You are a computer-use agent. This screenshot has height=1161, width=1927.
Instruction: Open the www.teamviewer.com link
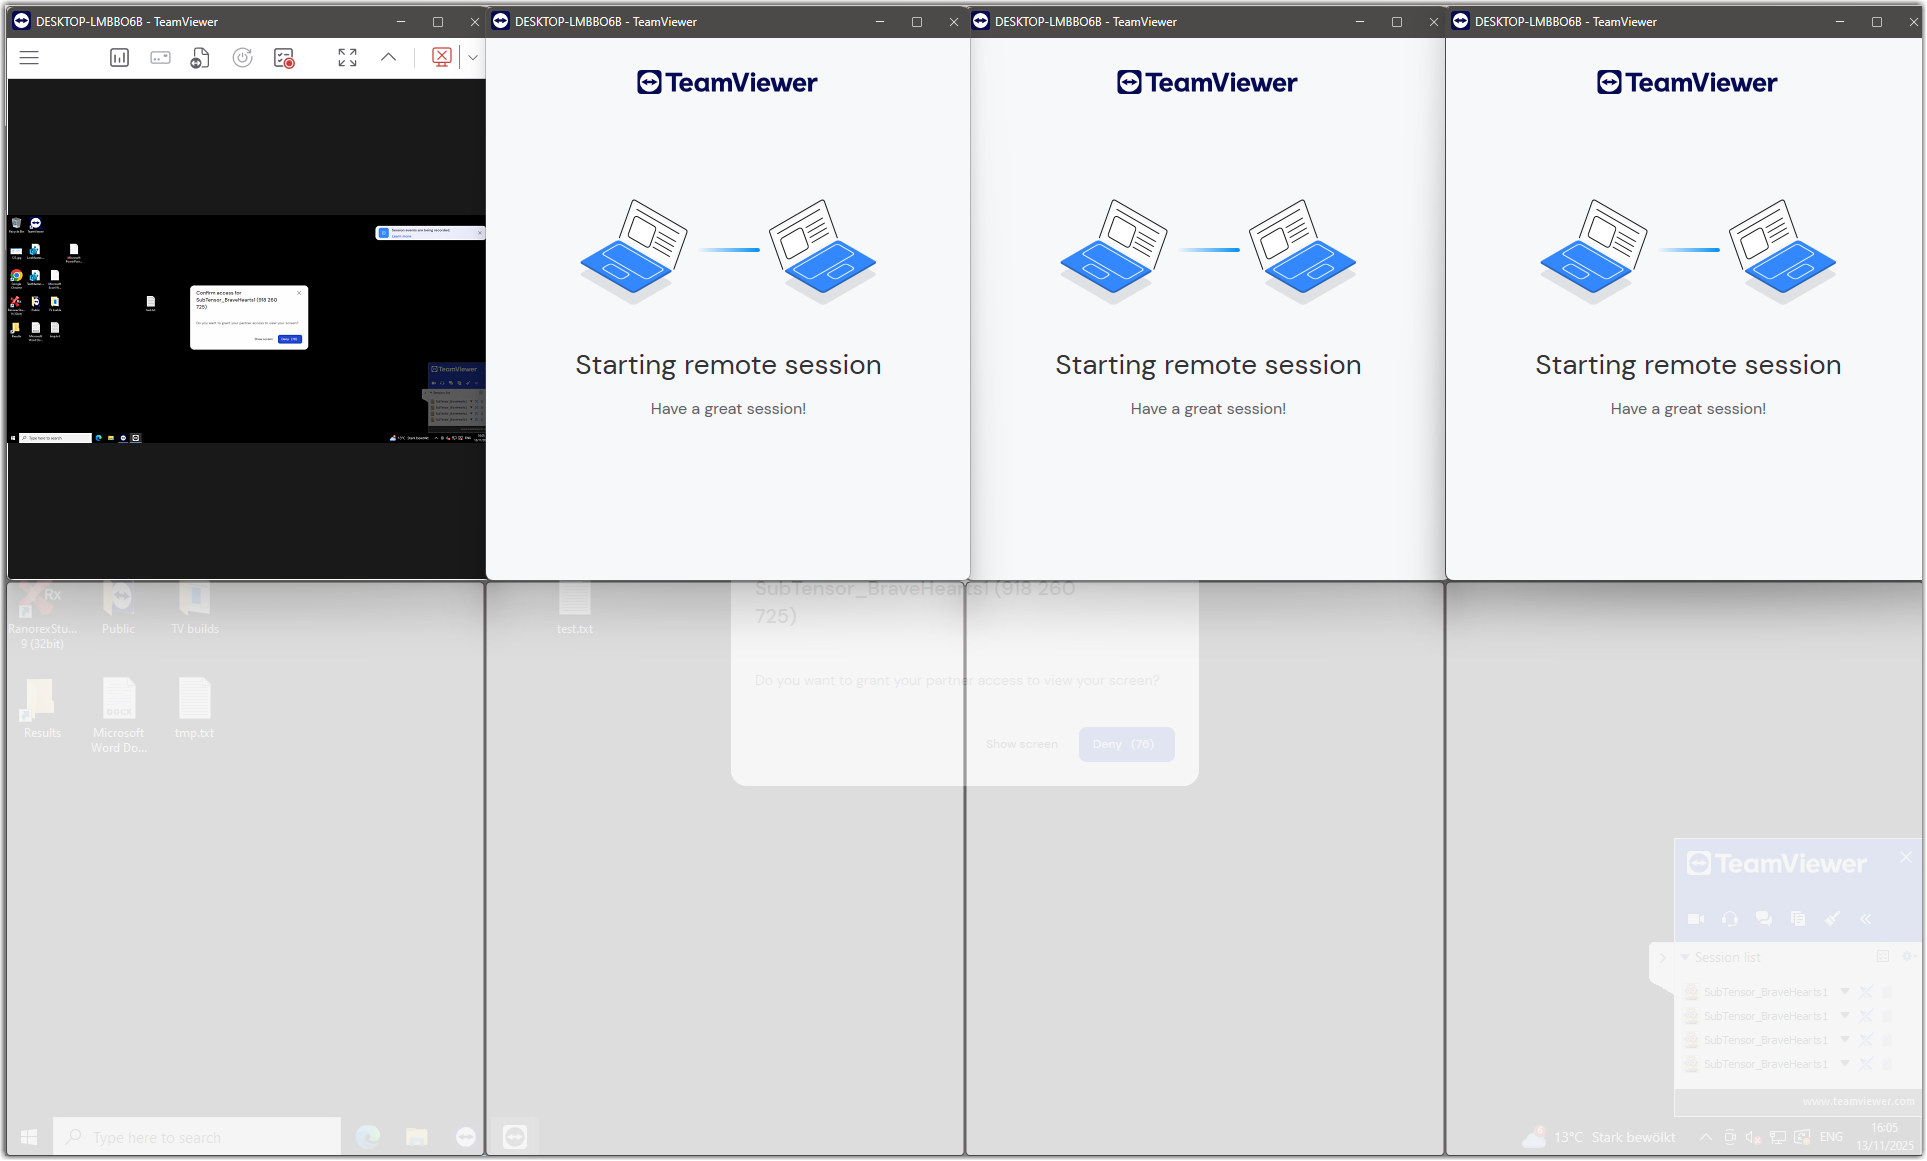pyautogui.click(x=1858, y=1101)
